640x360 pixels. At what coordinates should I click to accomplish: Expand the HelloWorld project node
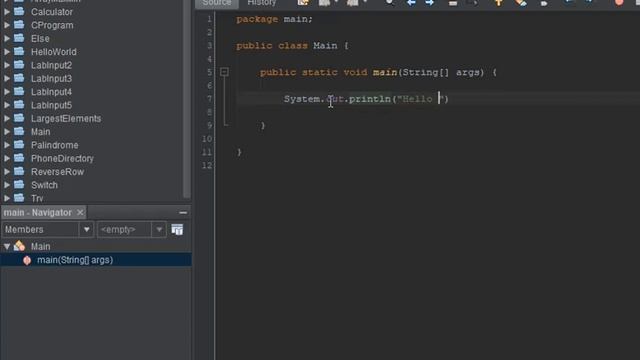click(x=7, y=52)
